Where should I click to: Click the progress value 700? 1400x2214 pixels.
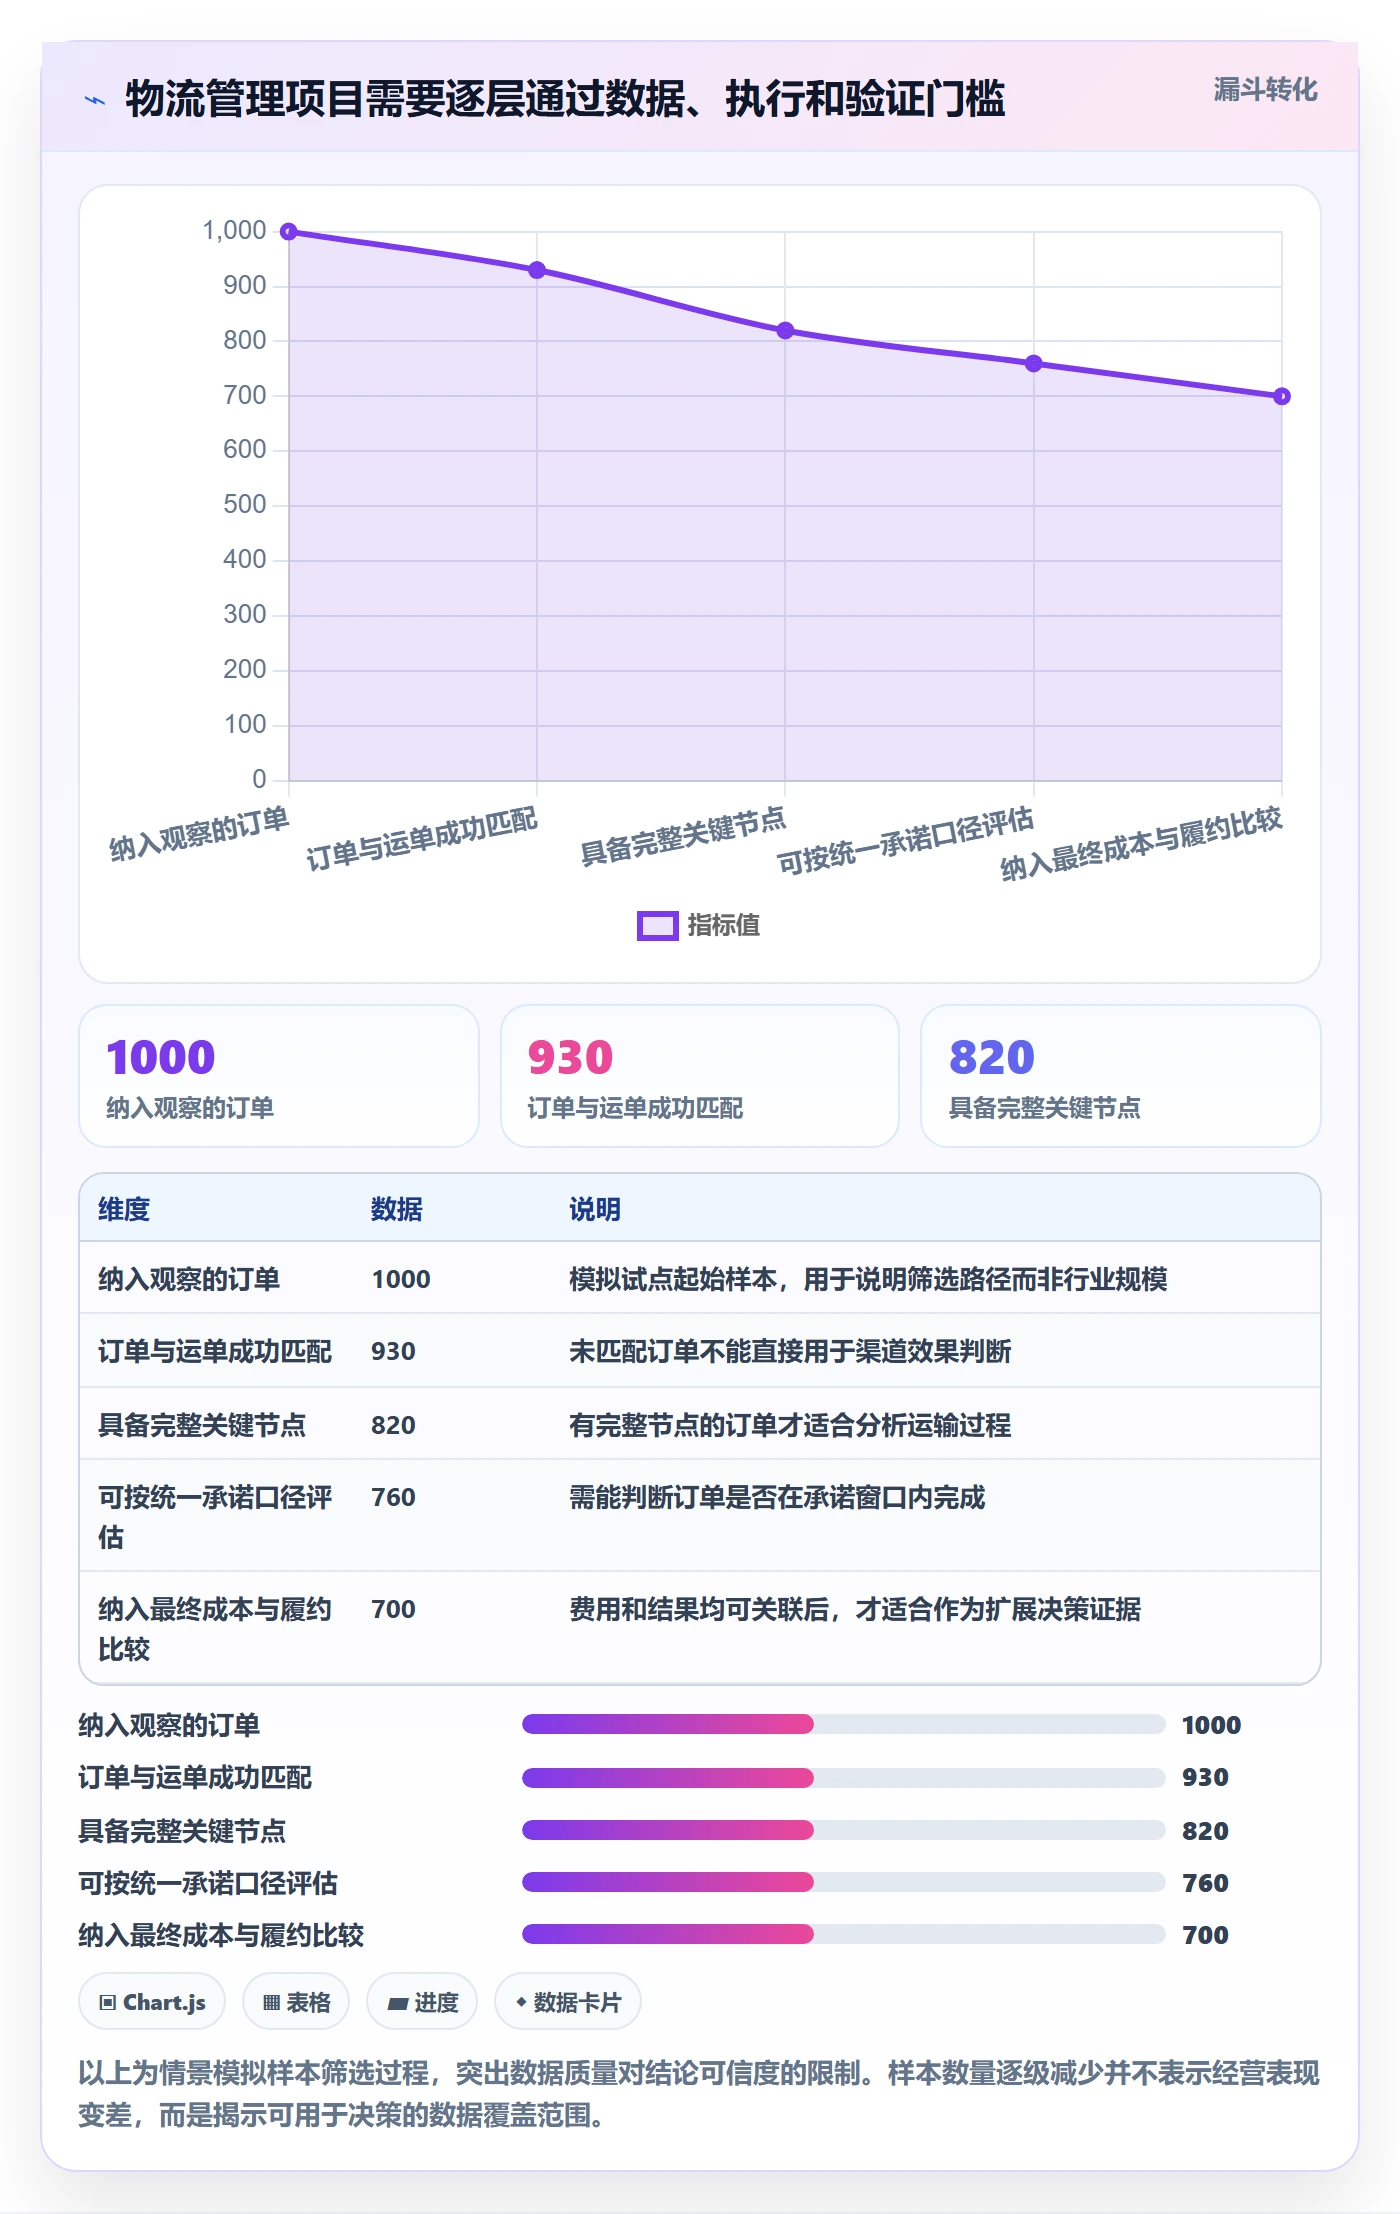[1205, 1935]
